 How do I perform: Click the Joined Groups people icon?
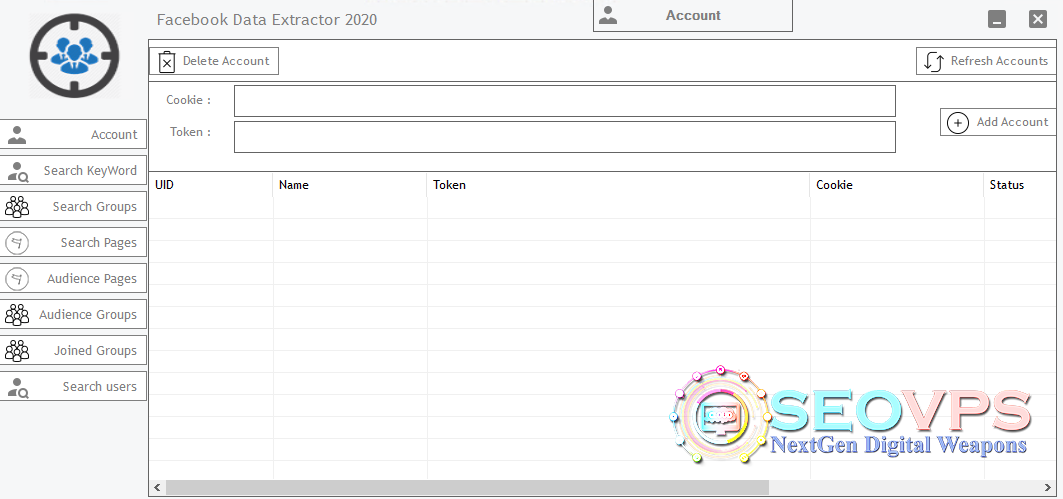click(x=17, y=351)
